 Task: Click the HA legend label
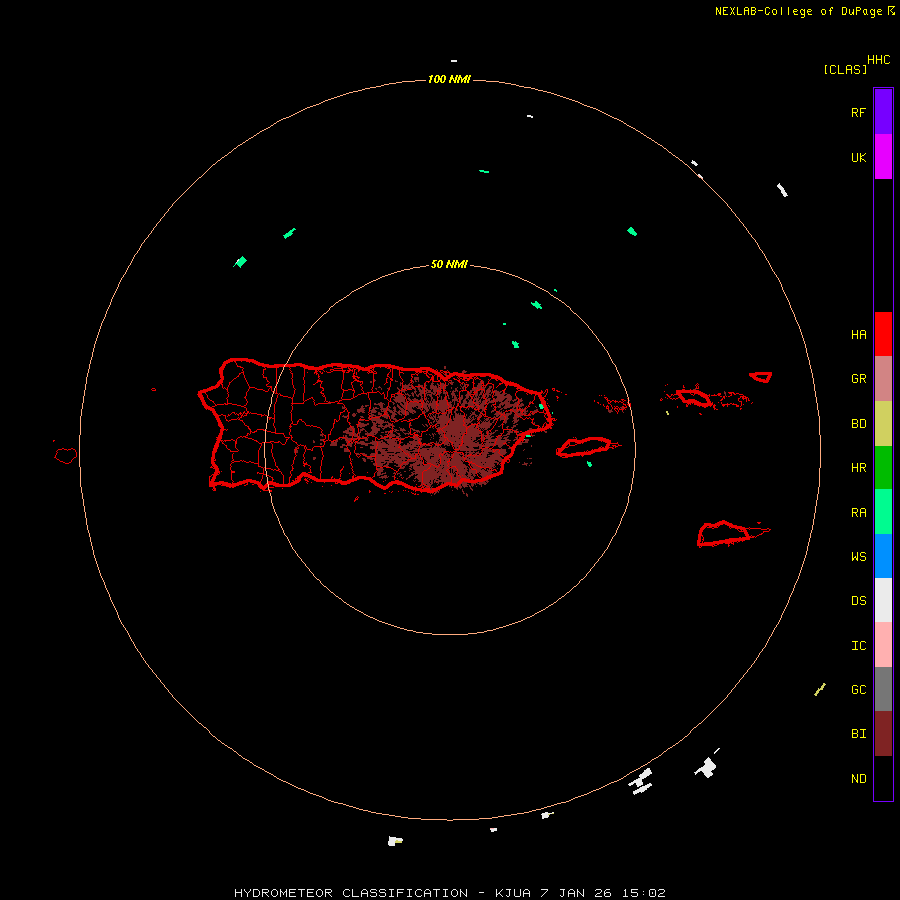pos(858,334)
